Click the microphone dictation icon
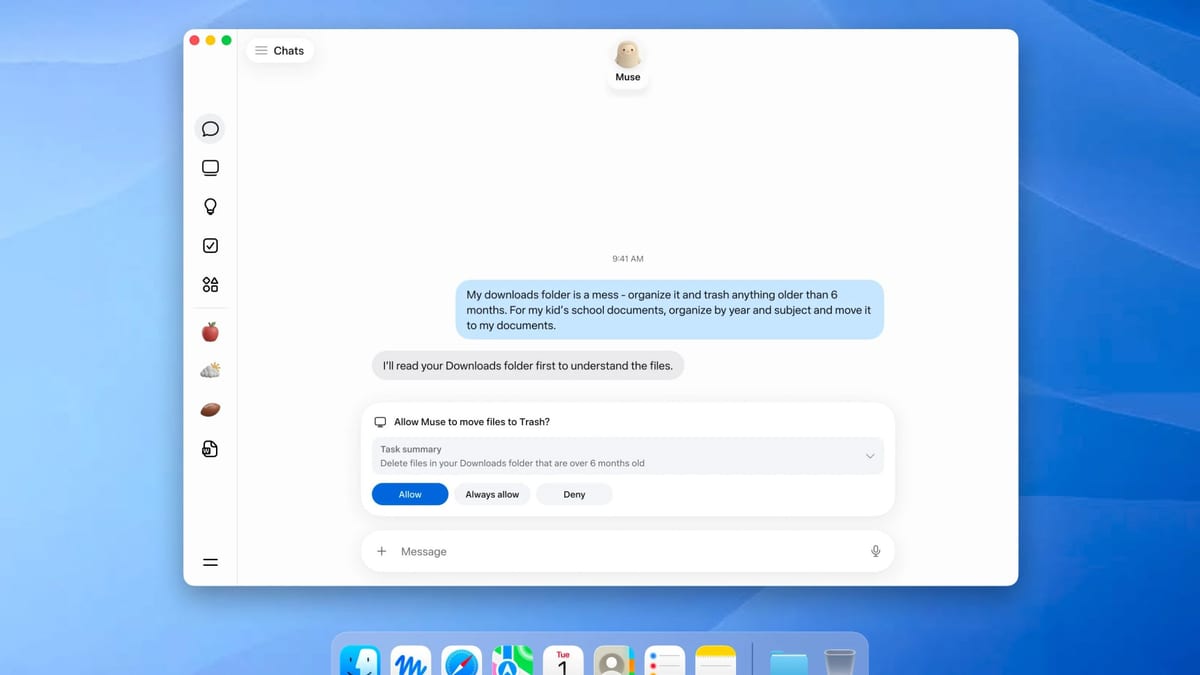Image resolution: width=1200 pixels, height=675 pixels. (876, 551)
